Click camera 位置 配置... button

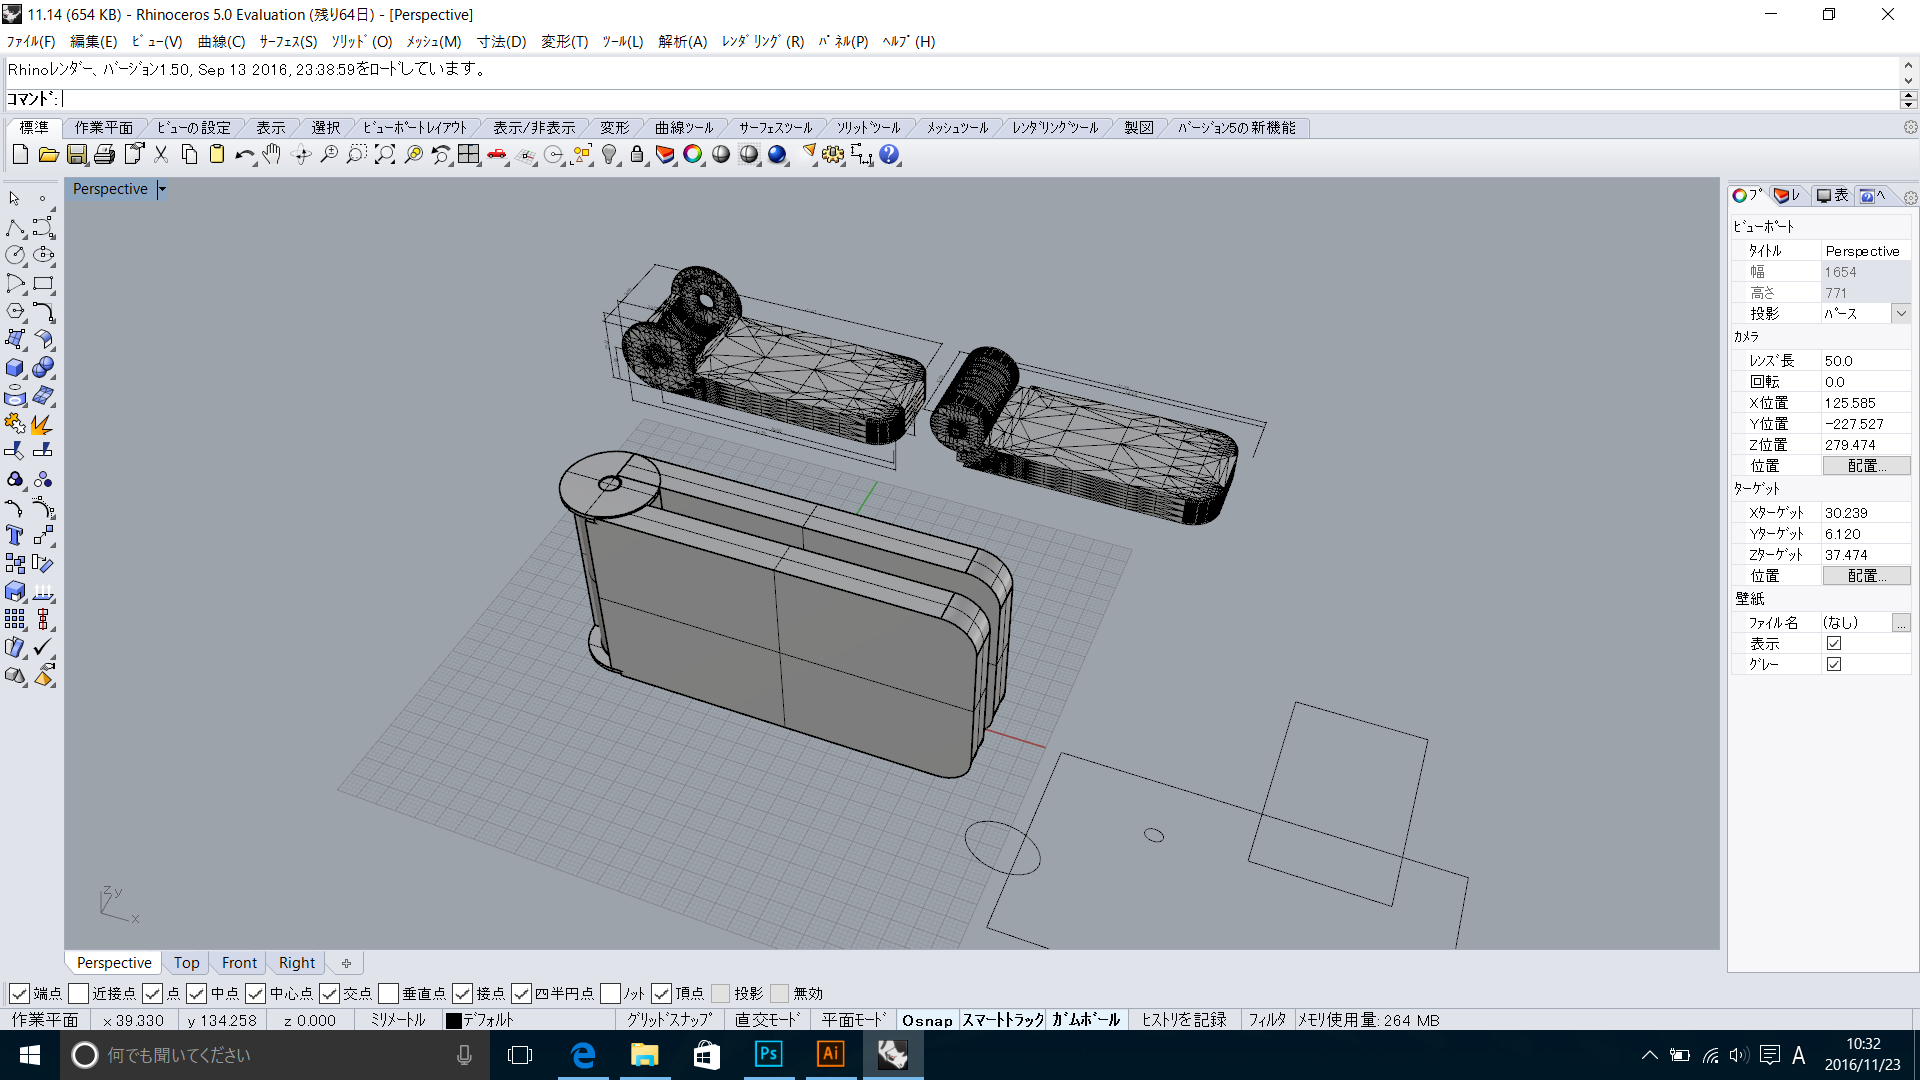point(1866,465)
